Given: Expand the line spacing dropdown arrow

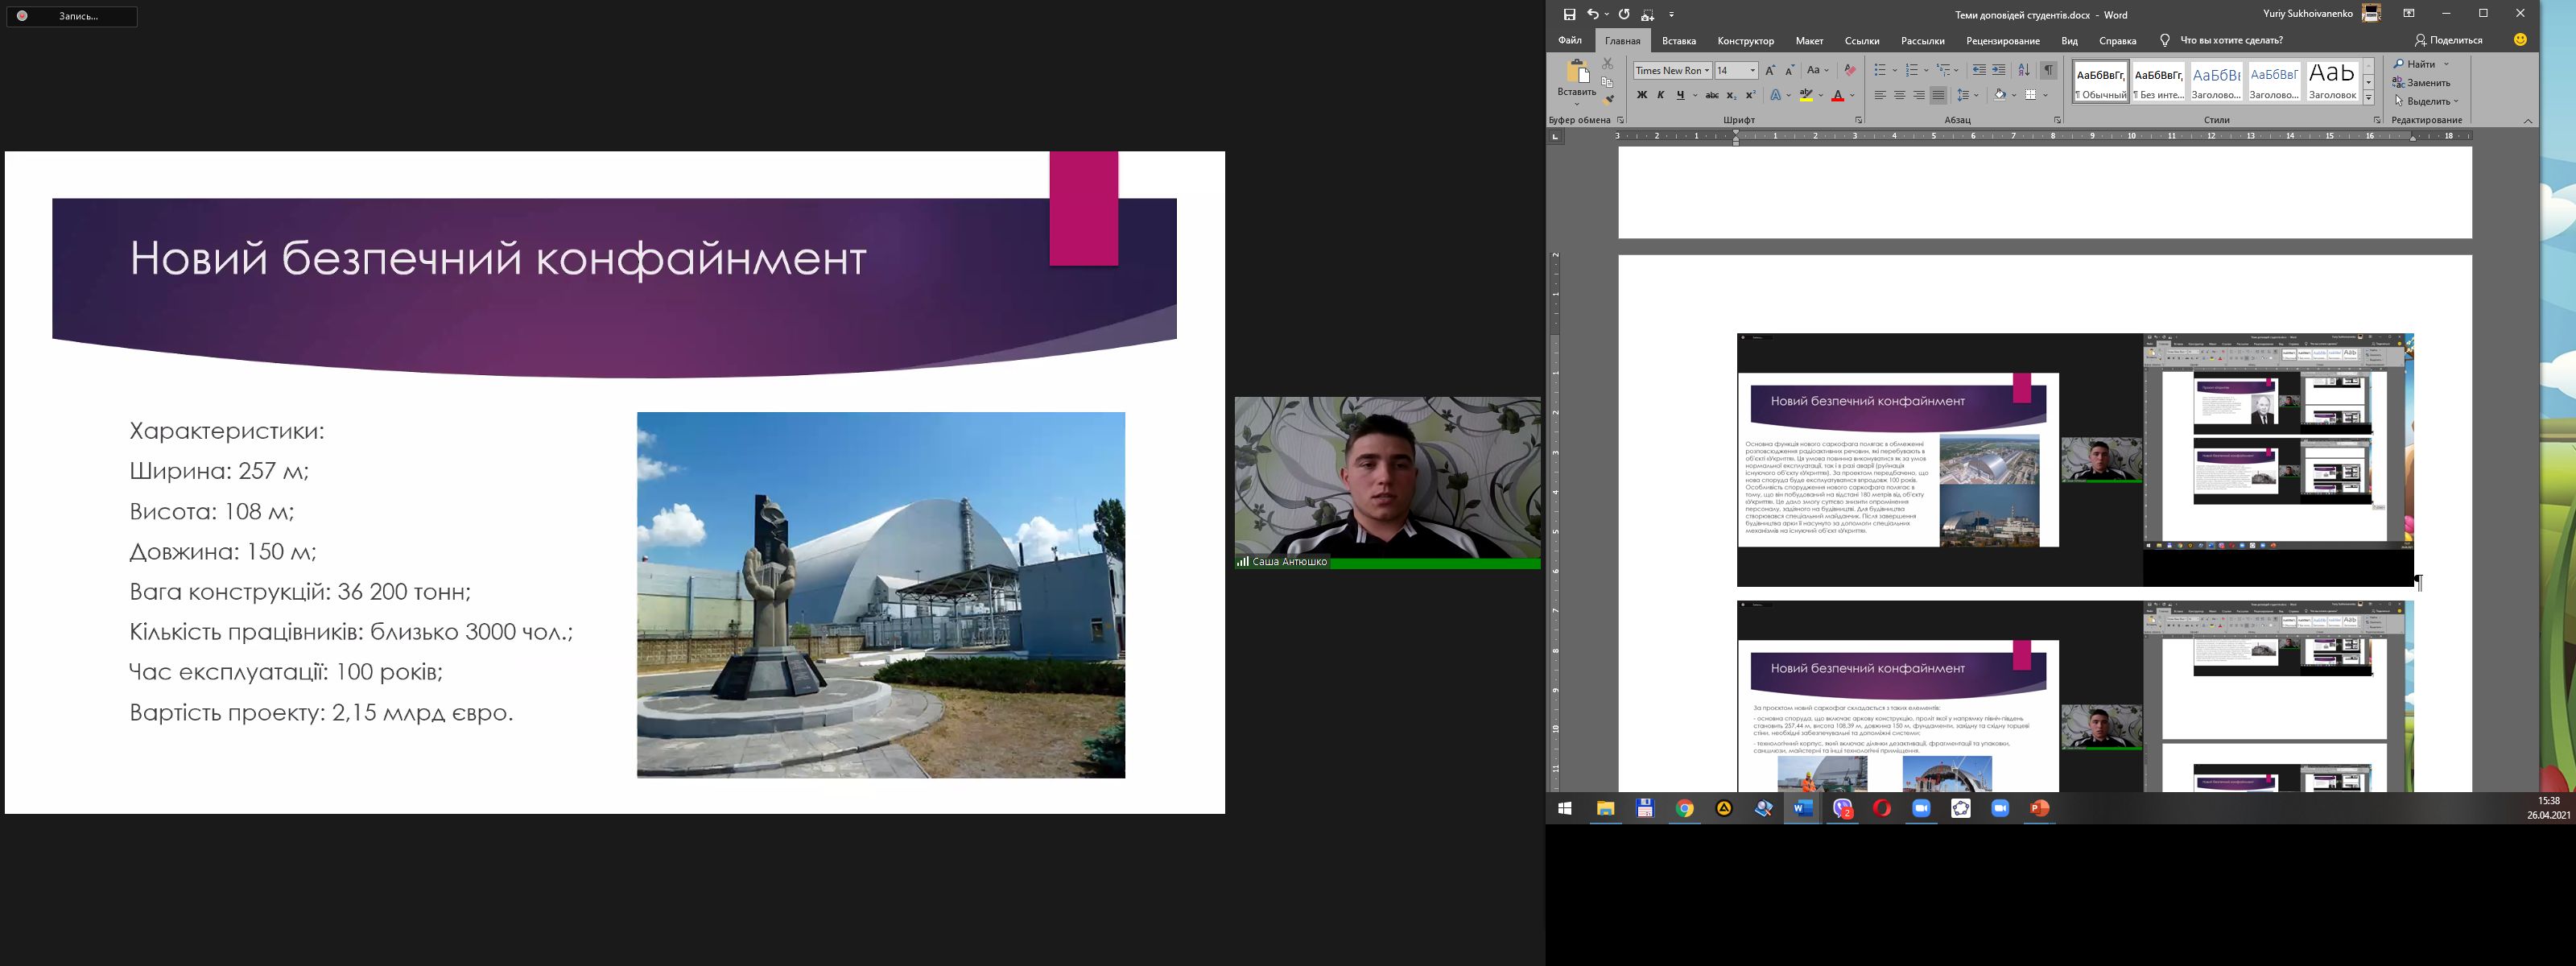Looking at the screenshot, I should pos(1976,95).
